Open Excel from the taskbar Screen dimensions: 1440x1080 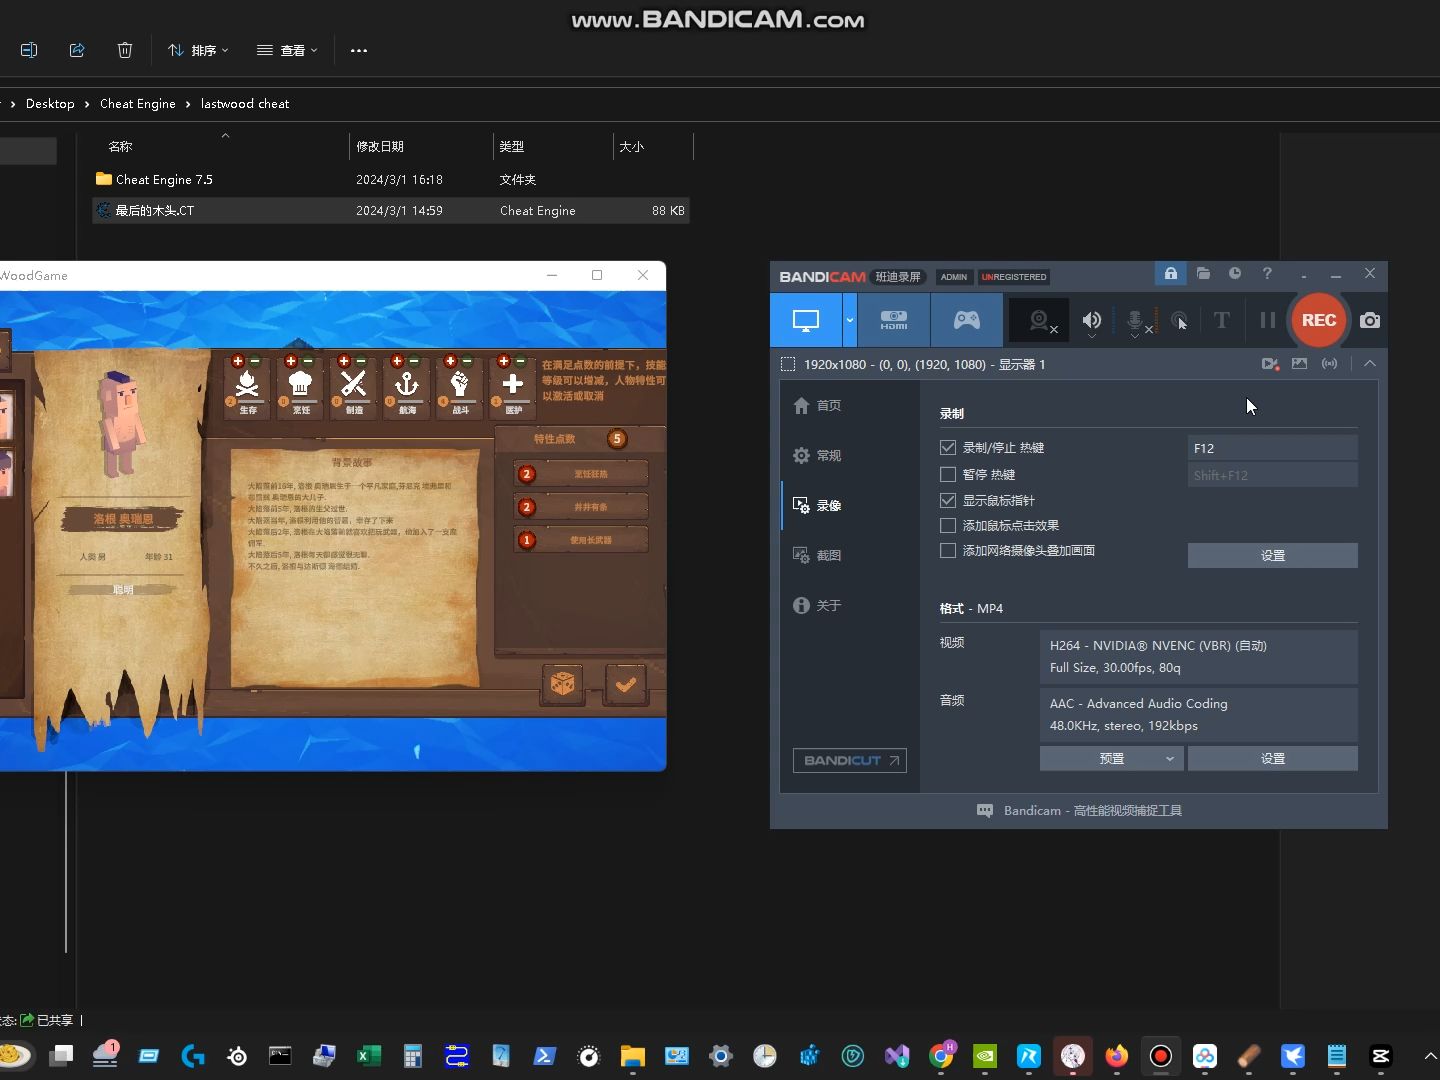pos(369,1055)
